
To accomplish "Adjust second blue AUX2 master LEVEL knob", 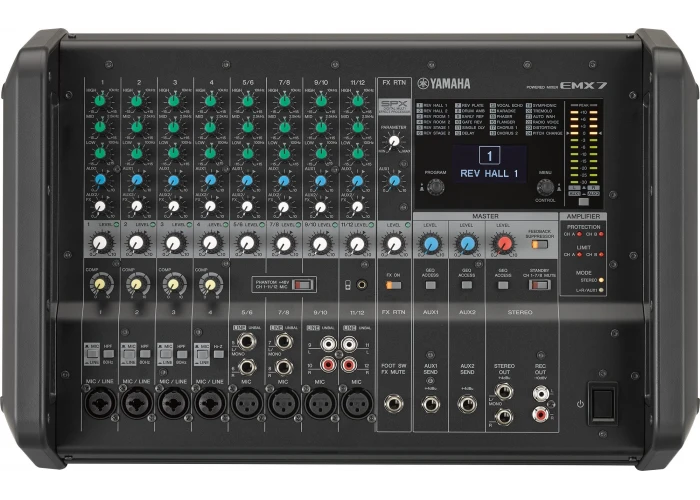I will click(x=467, y=244).
